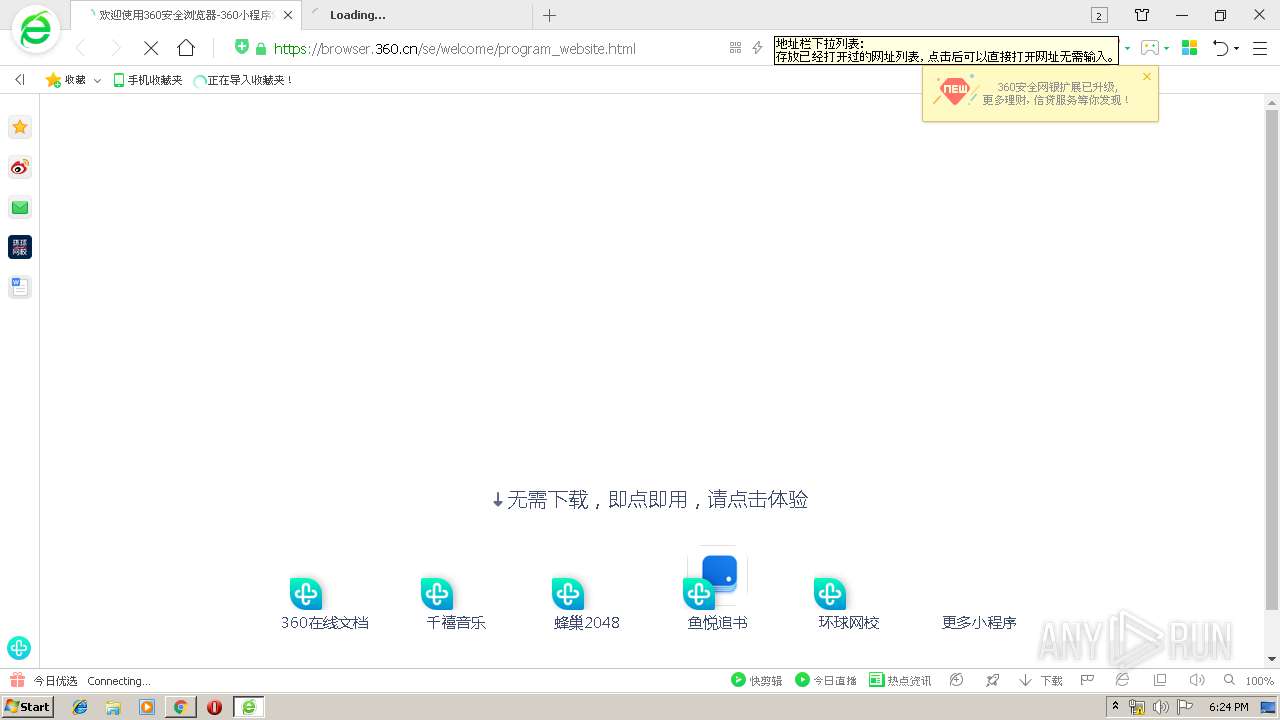Image resolution: width=1280 pixels, height=720 pixels.
Task: Click sidebar bottom mini-program plus icon
Action: click(x=19, y=648)
